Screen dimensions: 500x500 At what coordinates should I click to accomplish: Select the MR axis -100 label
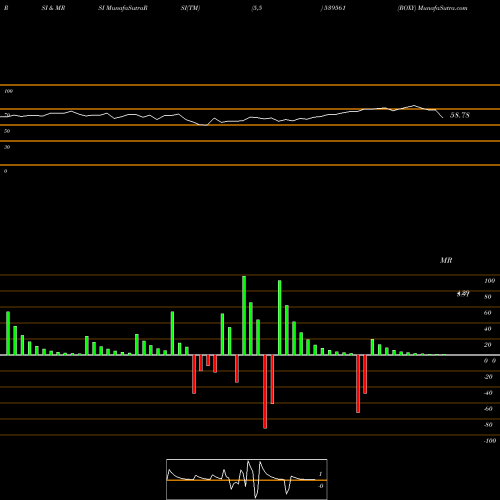(x=490, y=441)
